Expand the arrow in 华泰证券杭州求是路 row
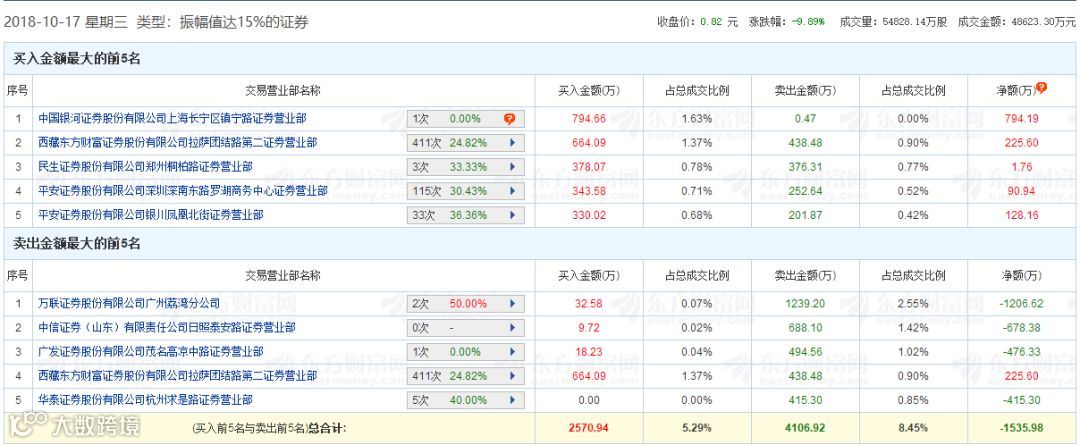 [512, 400]
